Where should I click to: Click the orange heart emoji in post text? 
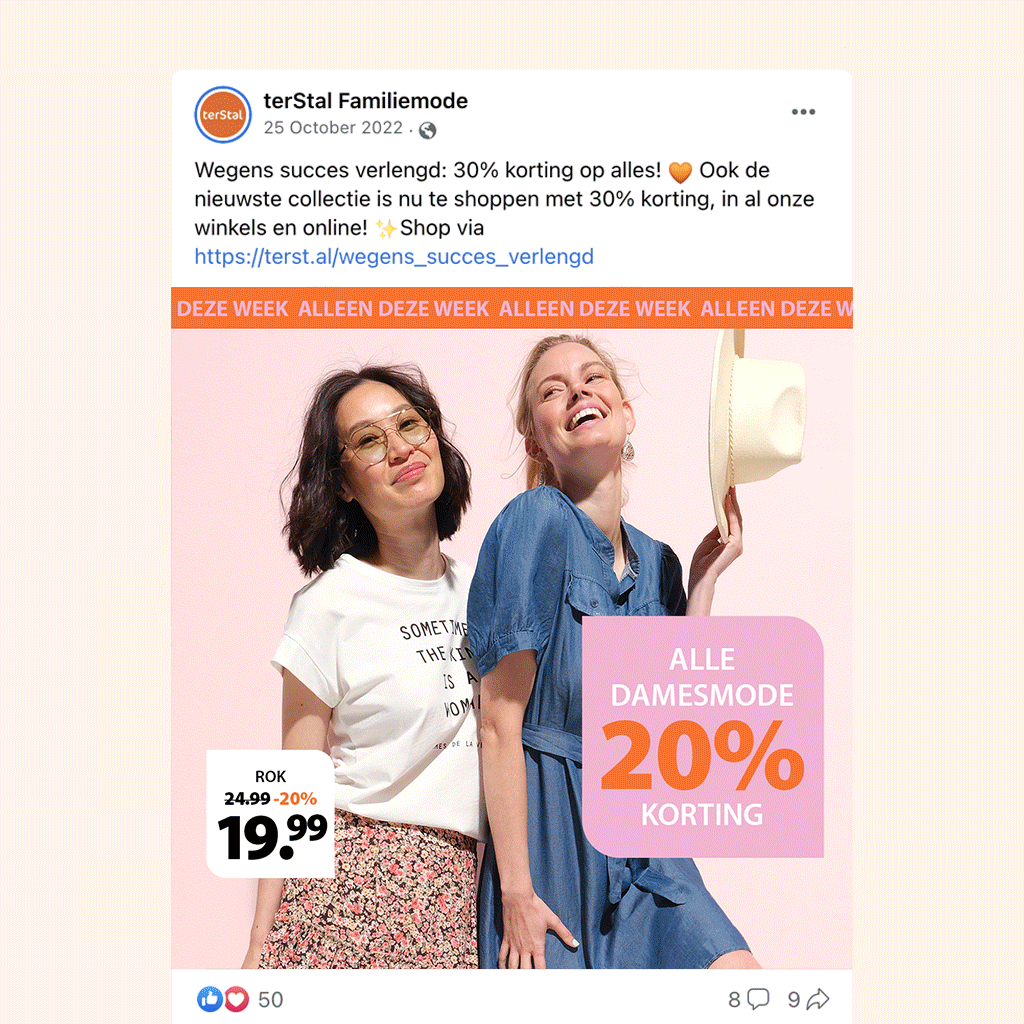pos(680,172)
